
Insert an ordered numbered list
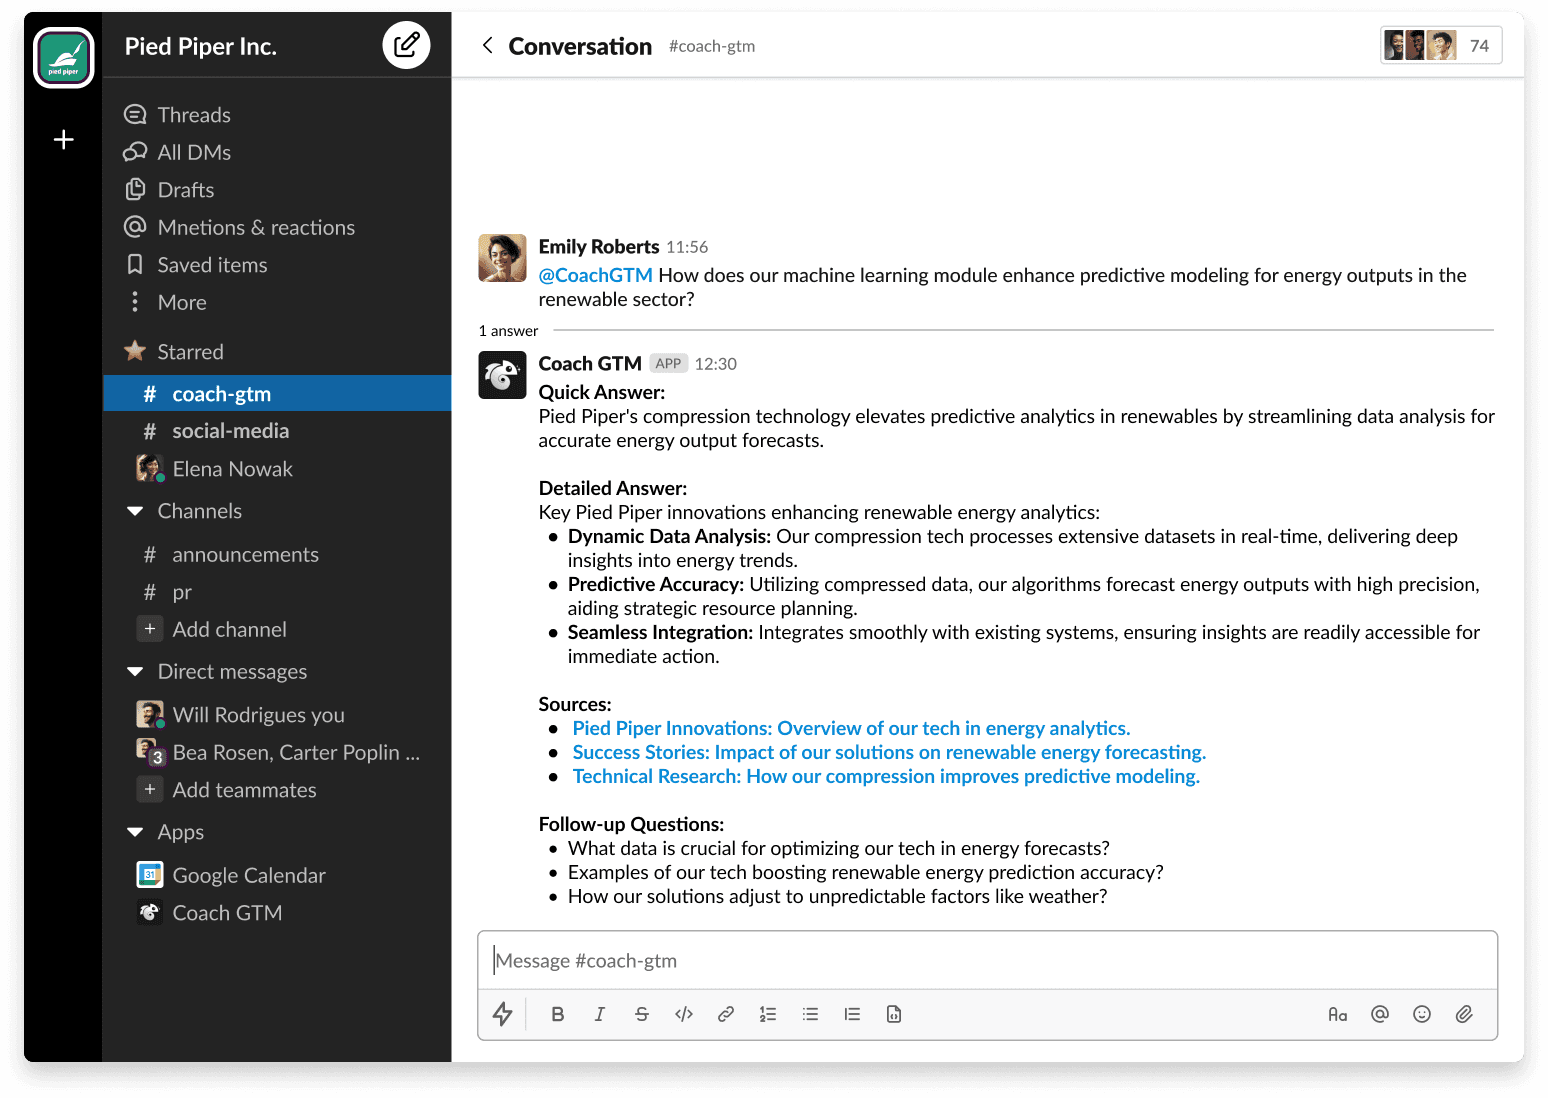(x=768, y=1014)
